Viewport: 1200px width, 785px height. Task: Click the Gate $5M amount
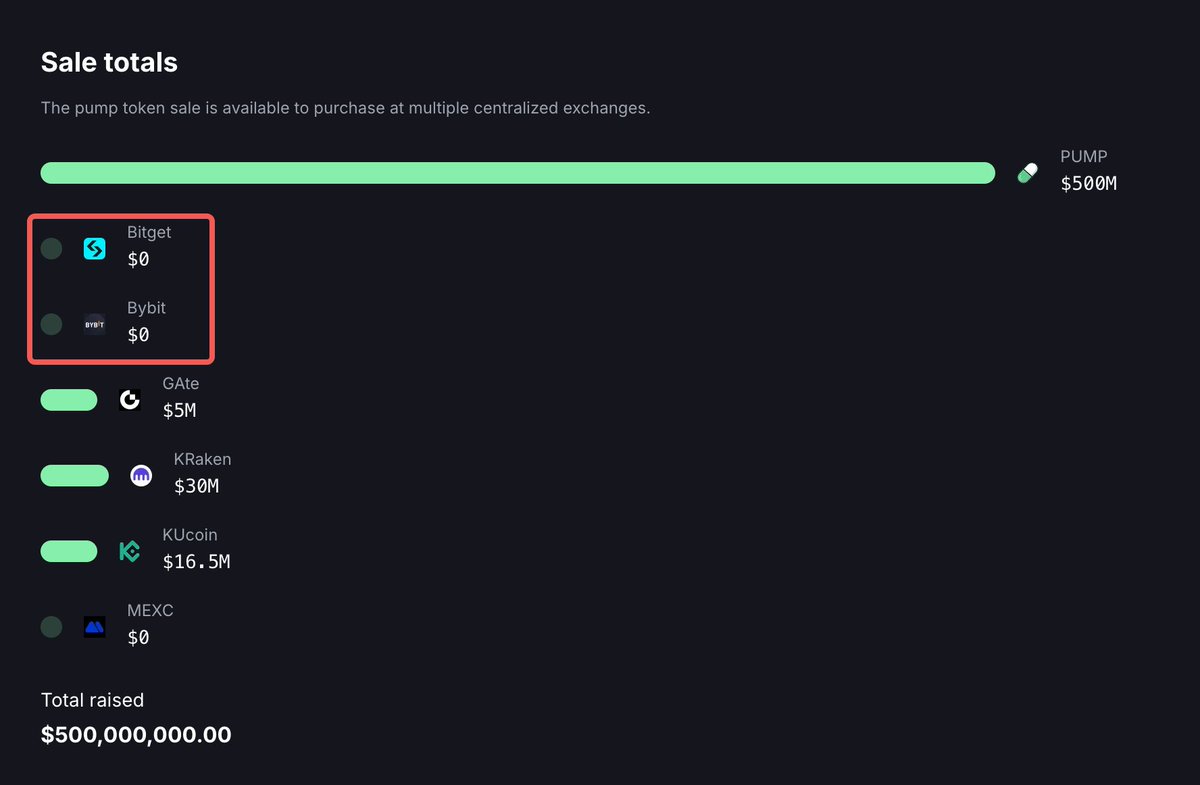[180, 410]
